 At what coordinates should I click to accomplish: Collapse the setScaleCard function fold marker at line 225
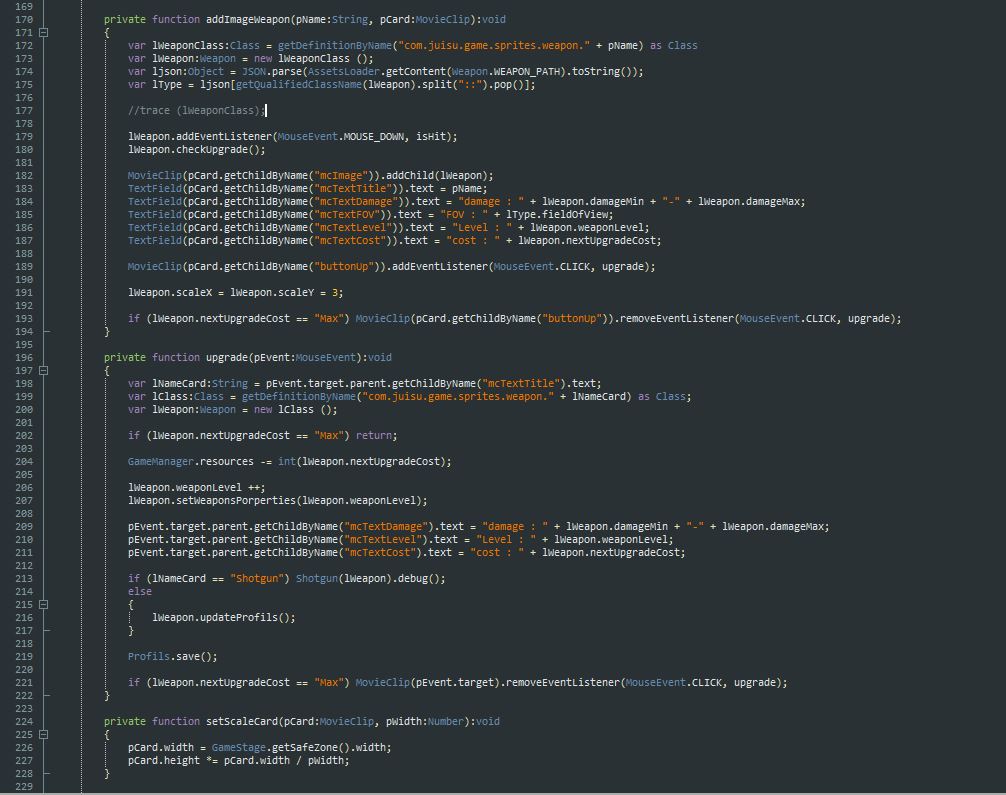point(44,735)
